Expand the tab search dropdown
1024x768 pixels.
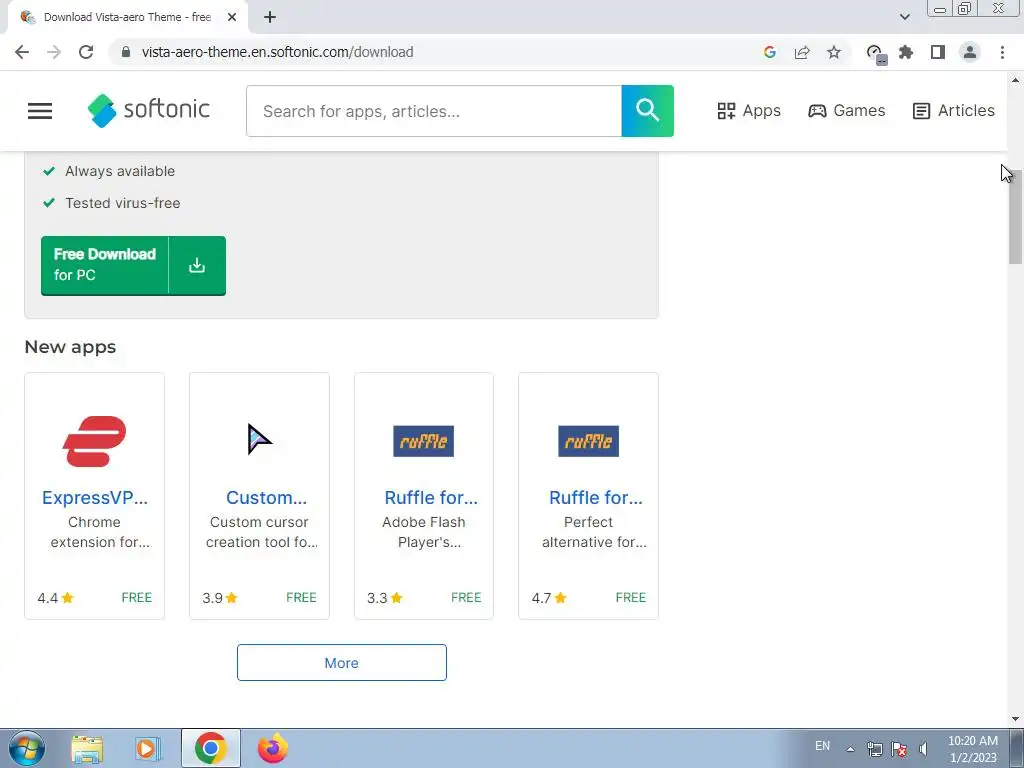(x=904, y=17)
